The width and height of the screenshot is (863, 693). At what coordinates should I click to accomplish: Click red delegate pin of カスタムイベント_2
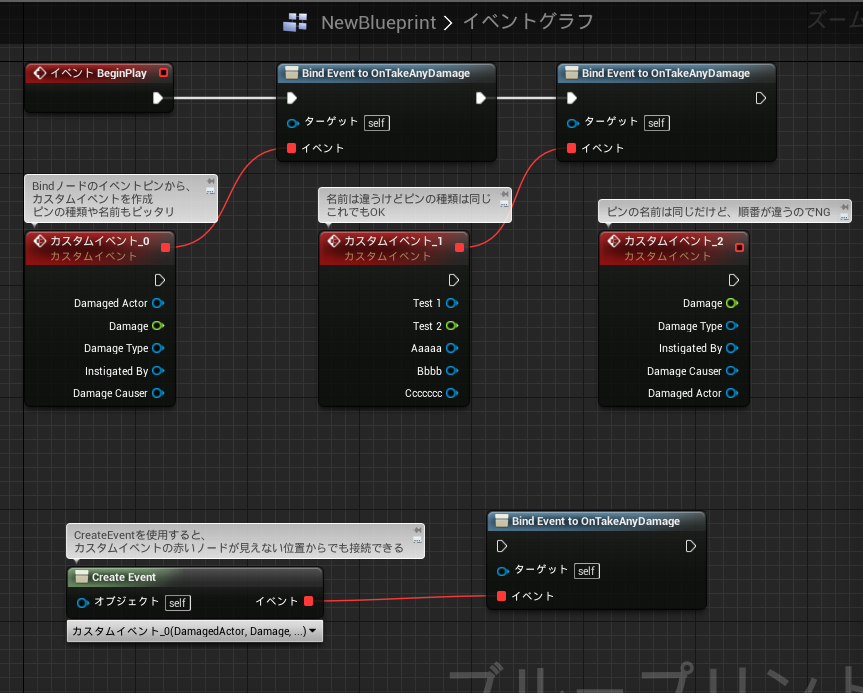739,247
